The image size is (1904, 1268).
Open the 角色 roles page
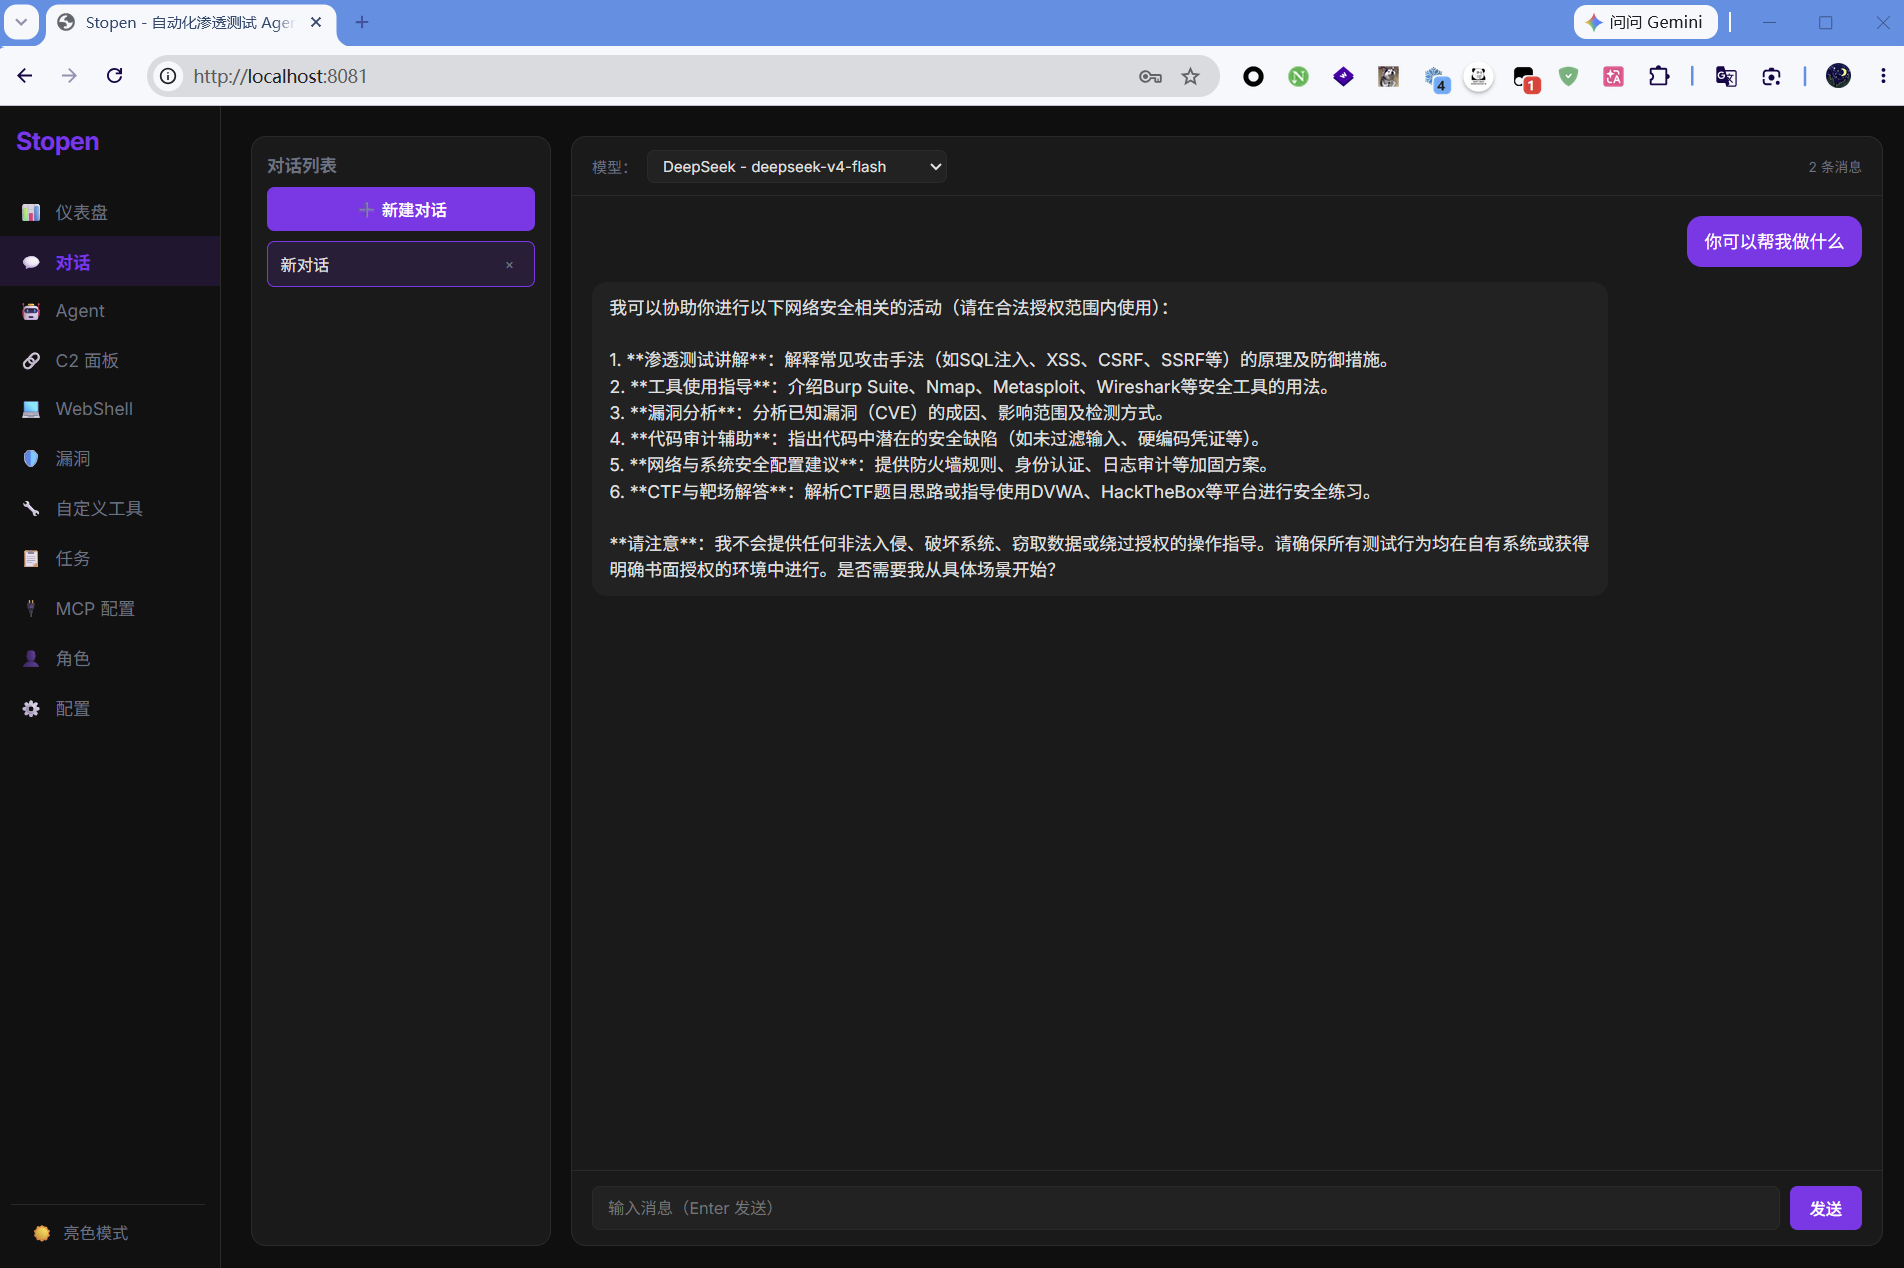point(110,658)
